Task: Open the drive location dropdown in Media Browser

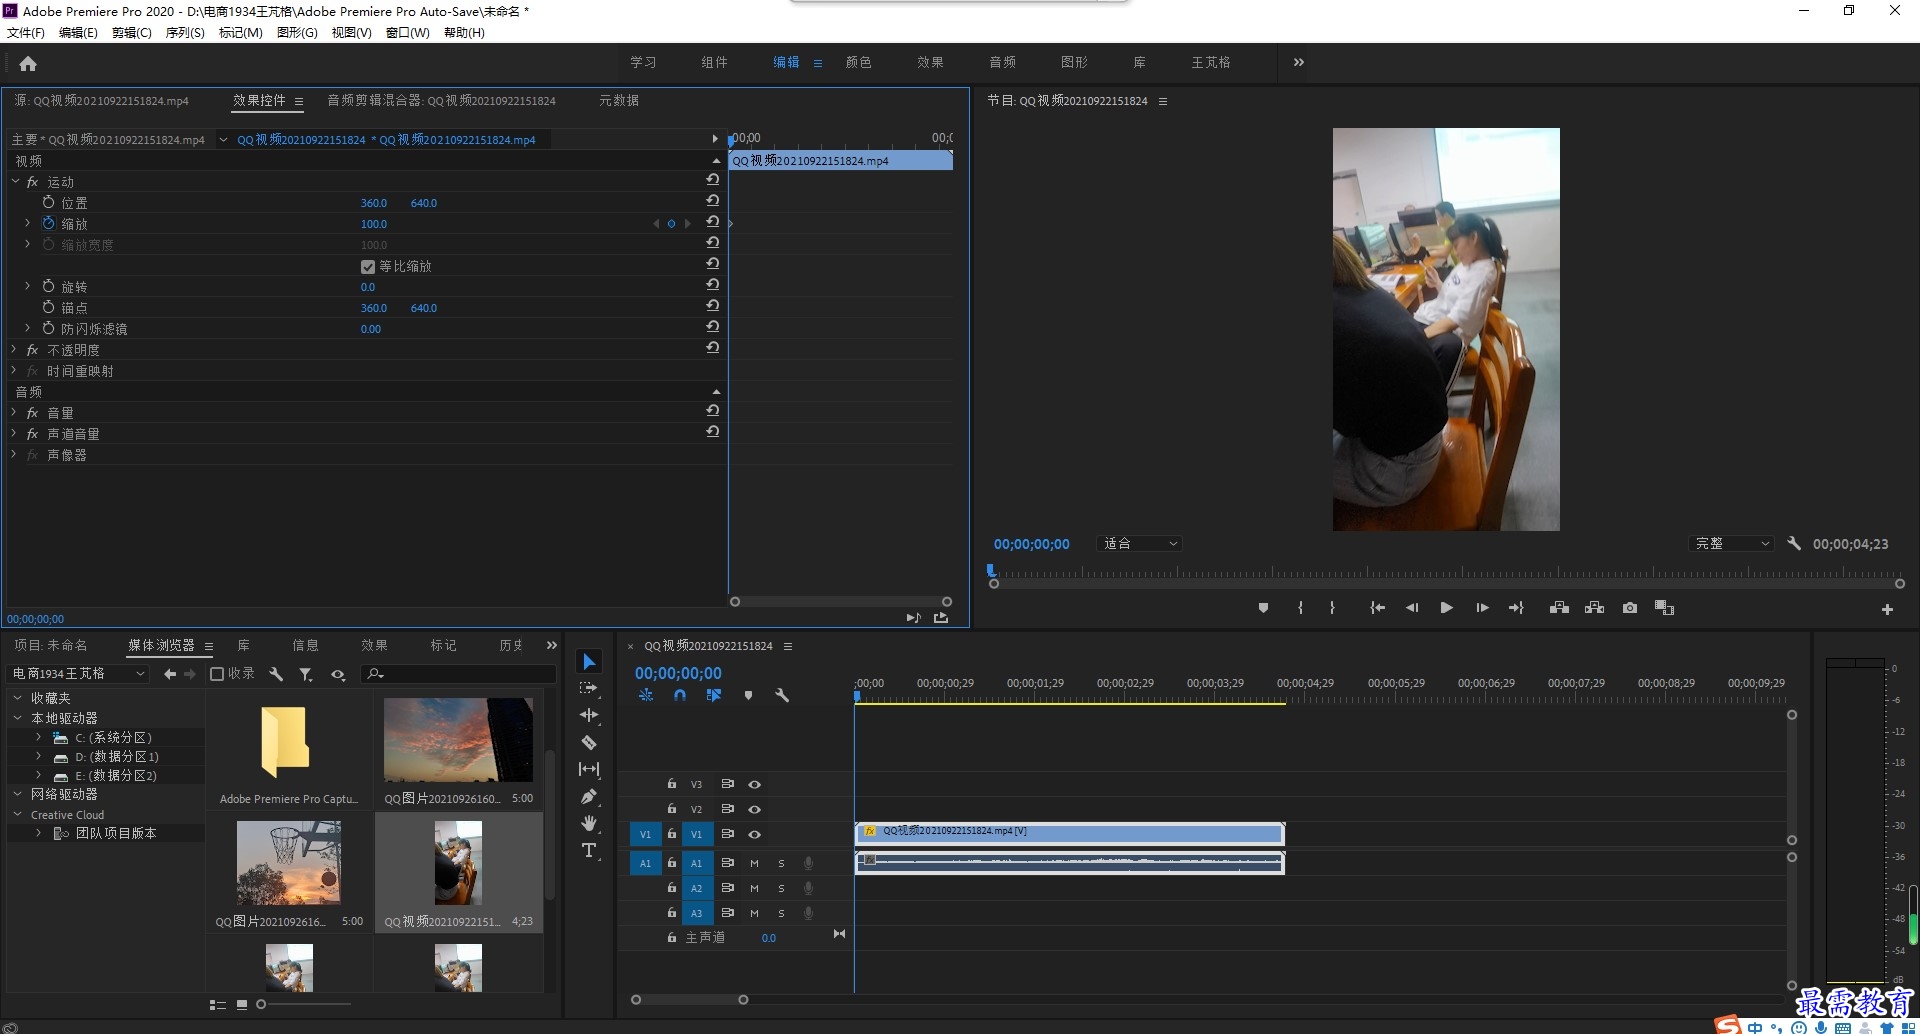Action: click(x=78, y=674)
